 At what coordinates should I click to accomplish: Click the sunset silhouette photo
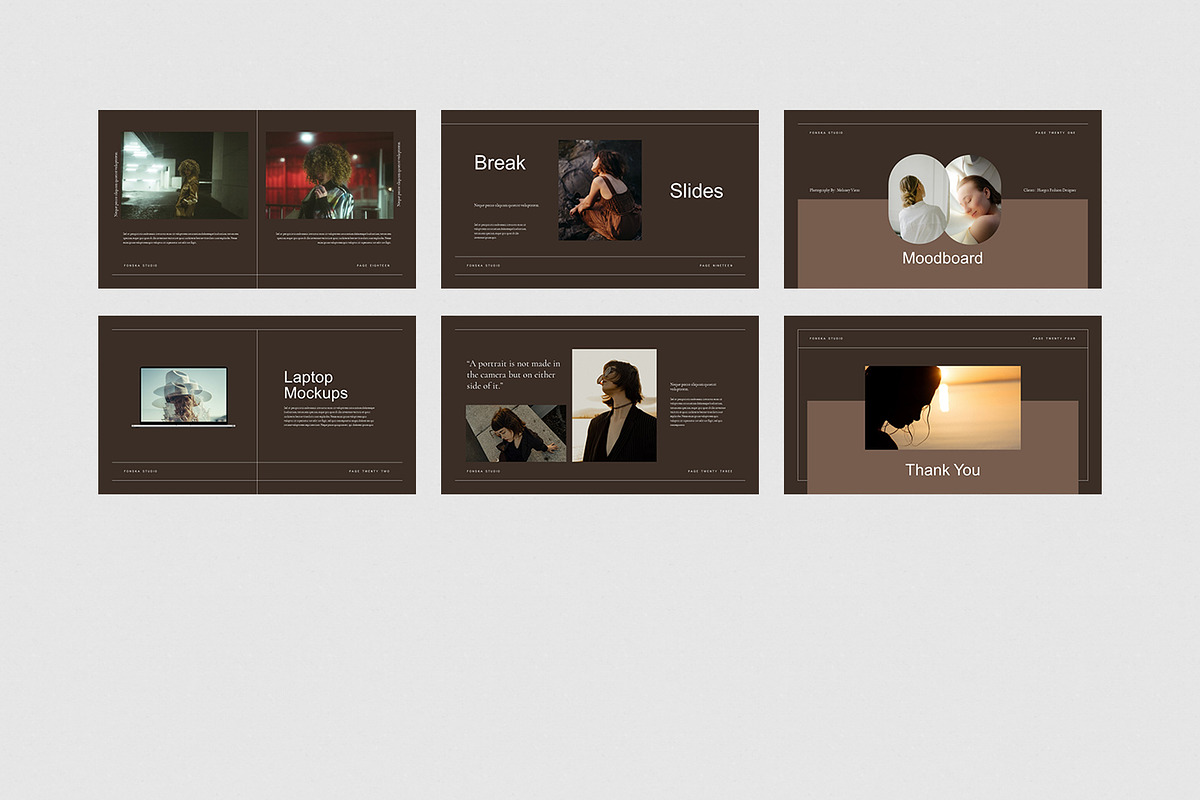point(942,408)
